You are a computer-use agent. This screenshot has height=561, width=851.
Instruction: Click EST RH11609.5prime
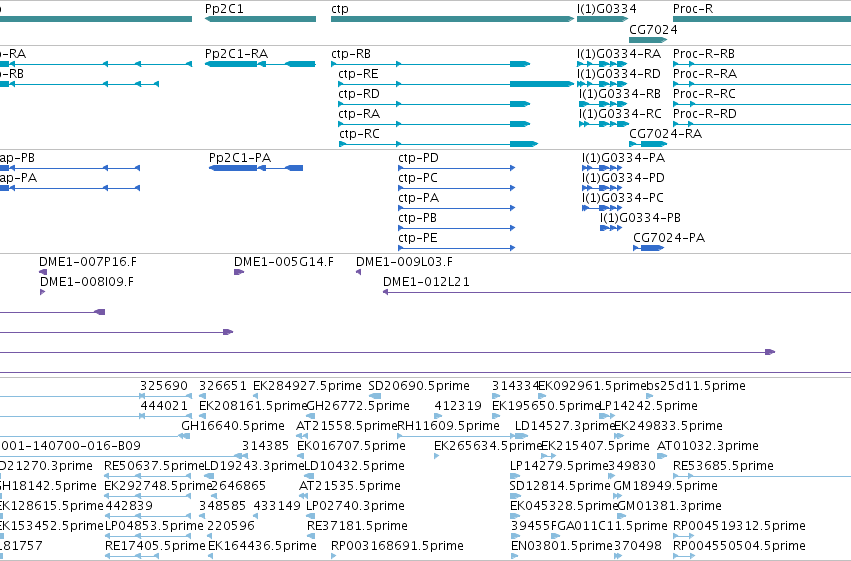click(x=448, y=426)
